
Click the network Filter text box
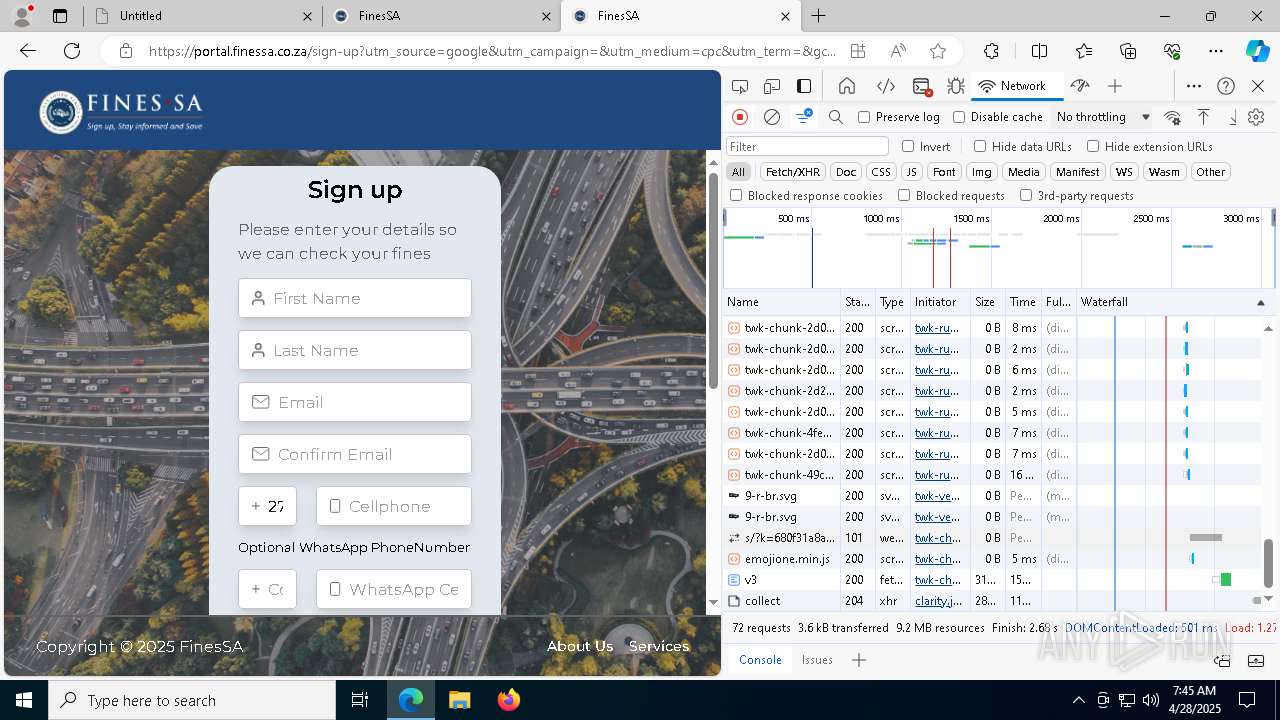pos(807,146)
